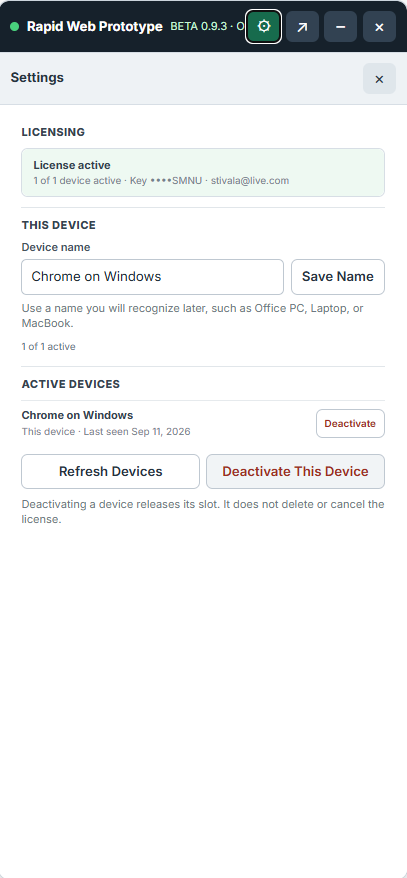Open the pop-out arrow icon in header
407x878 pixels.
(x=302, y=26)
